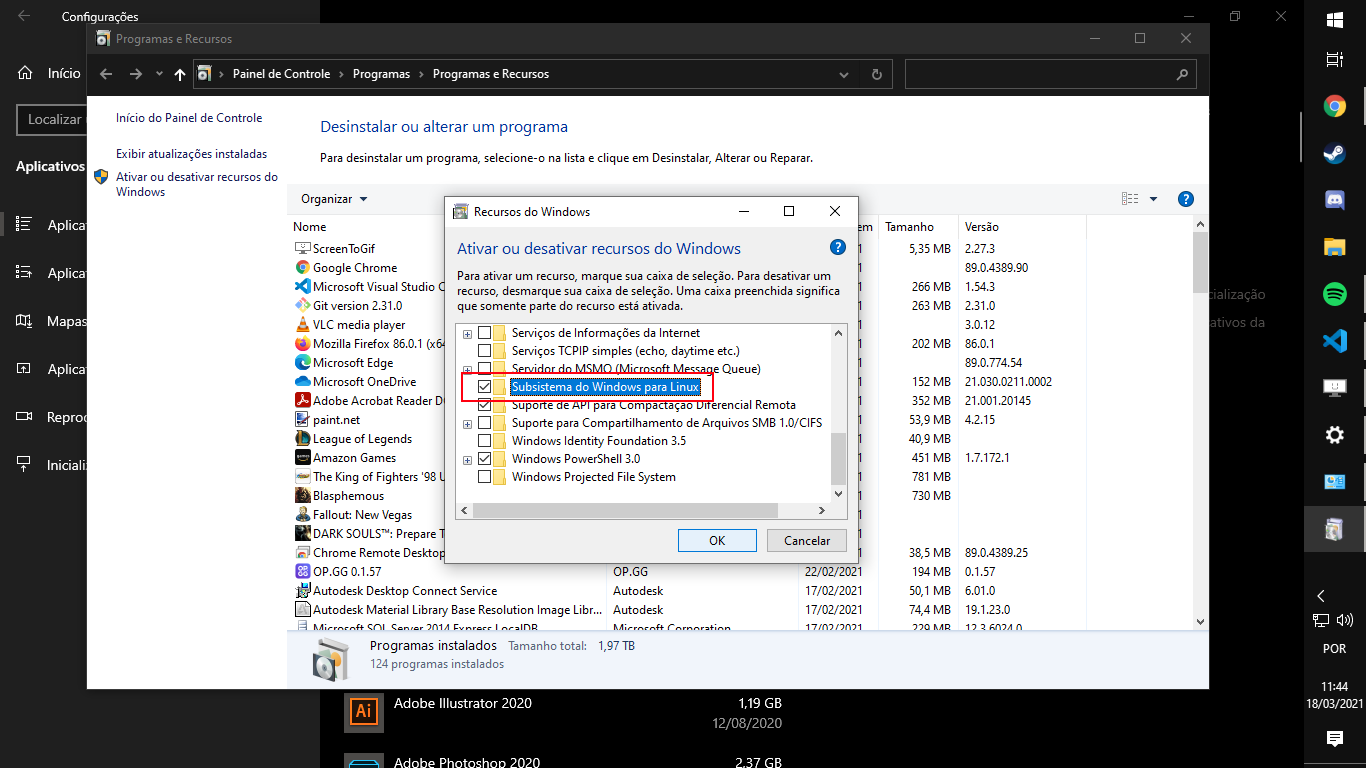
Task: Click Painel de Controle breadcrumb
Action: (281, 74)
